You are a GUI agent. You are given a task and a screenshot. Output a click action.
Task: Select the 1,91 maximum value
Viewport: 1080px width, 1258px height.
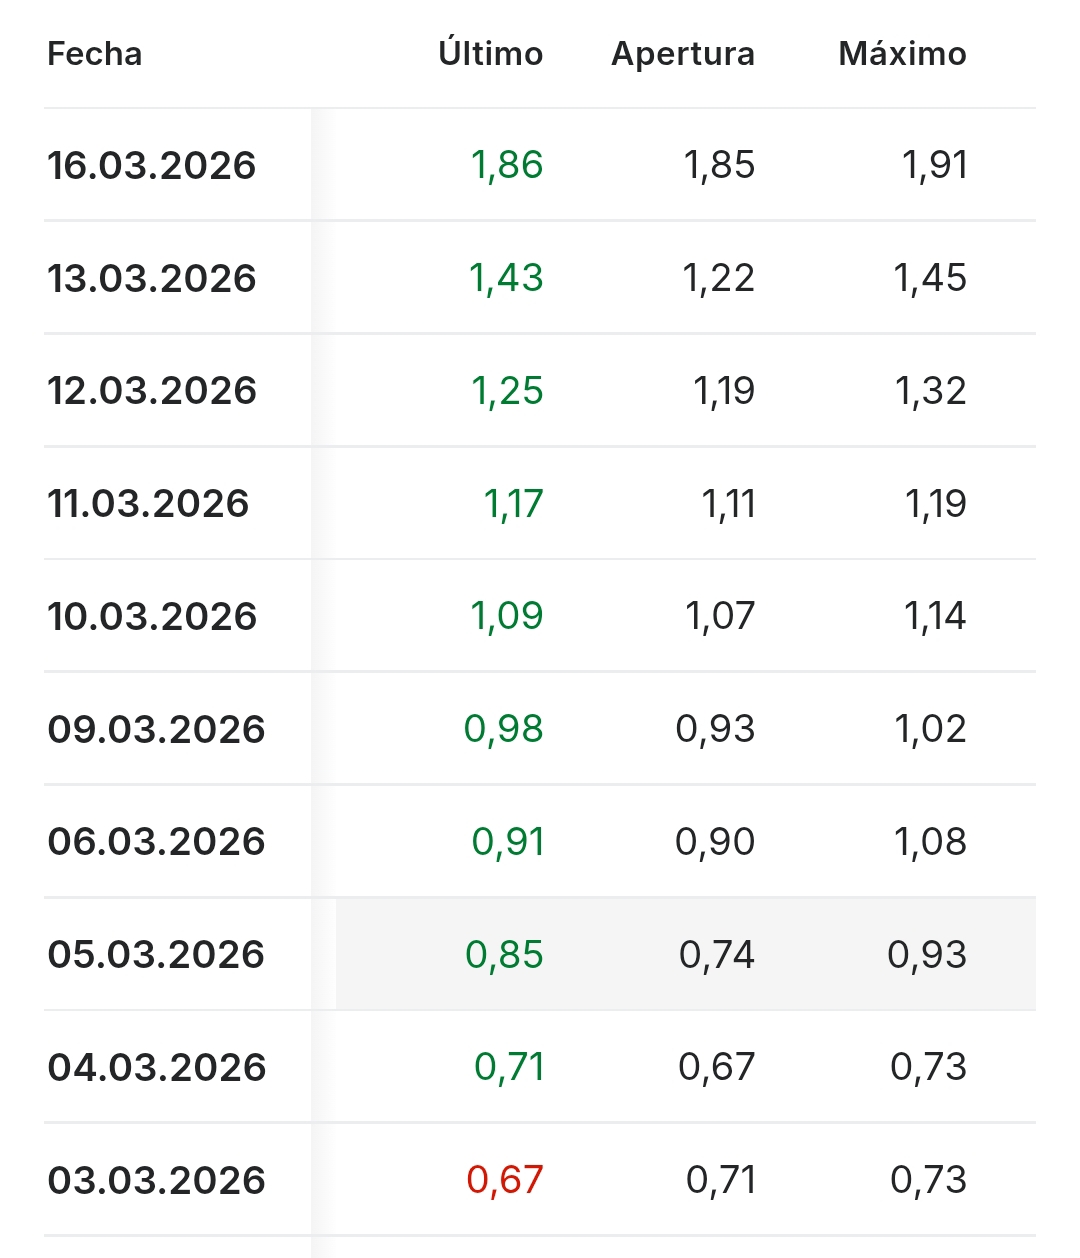click(x=935, y=165)
